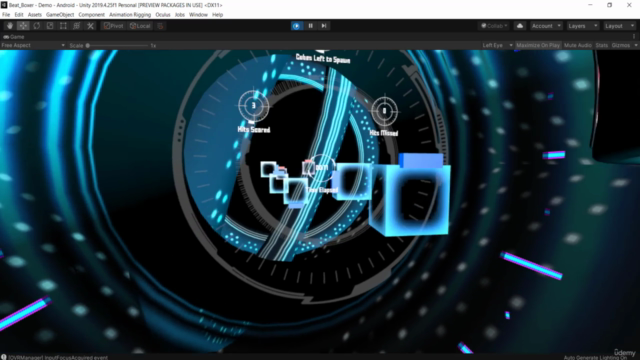Open the custom editor tools

(x=90, y=26)
